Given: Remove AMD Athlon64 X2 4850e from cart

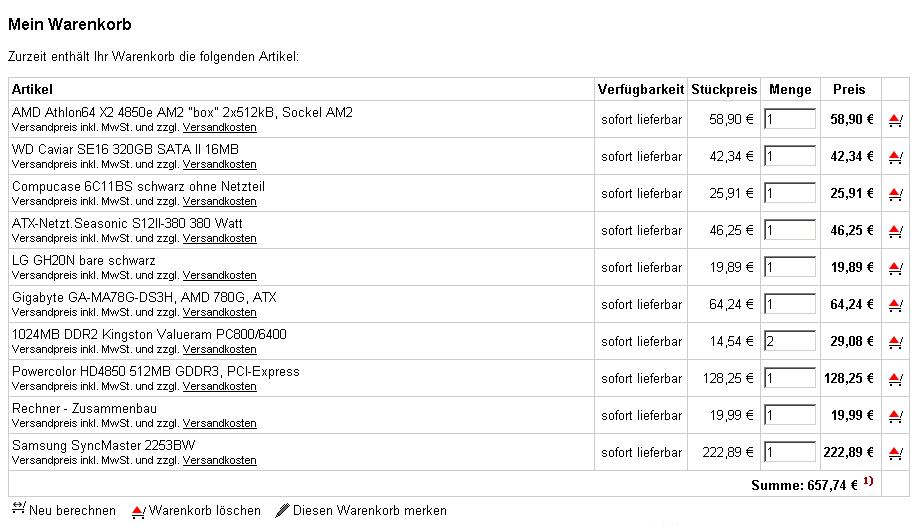Looking at the screenshot, I should point(895,120).
